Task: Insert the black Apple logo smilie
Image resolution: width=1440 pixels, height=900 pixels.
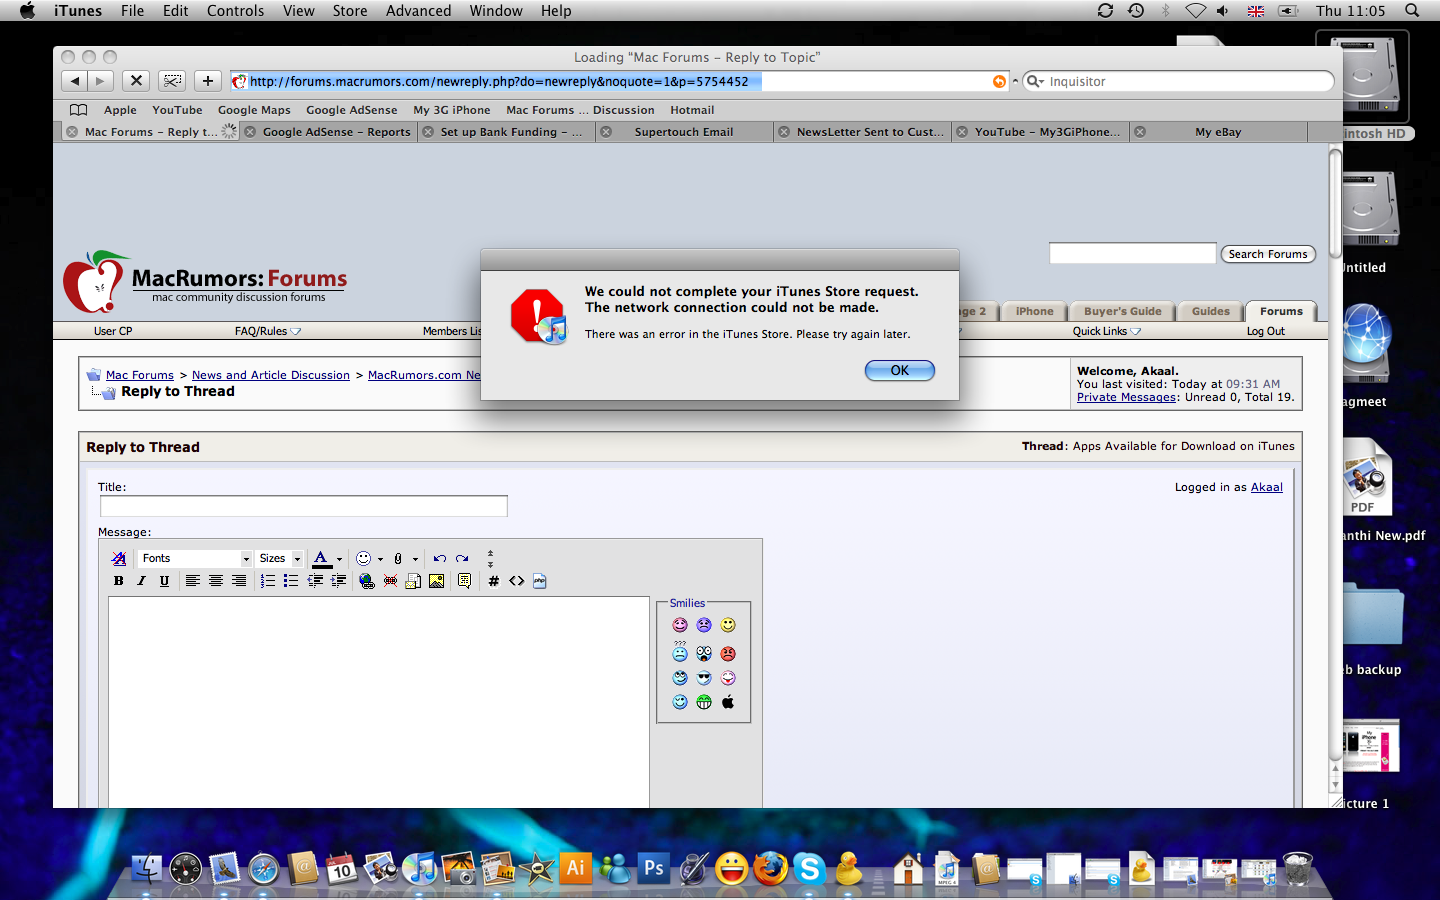Action: click(x=728, y=702)
